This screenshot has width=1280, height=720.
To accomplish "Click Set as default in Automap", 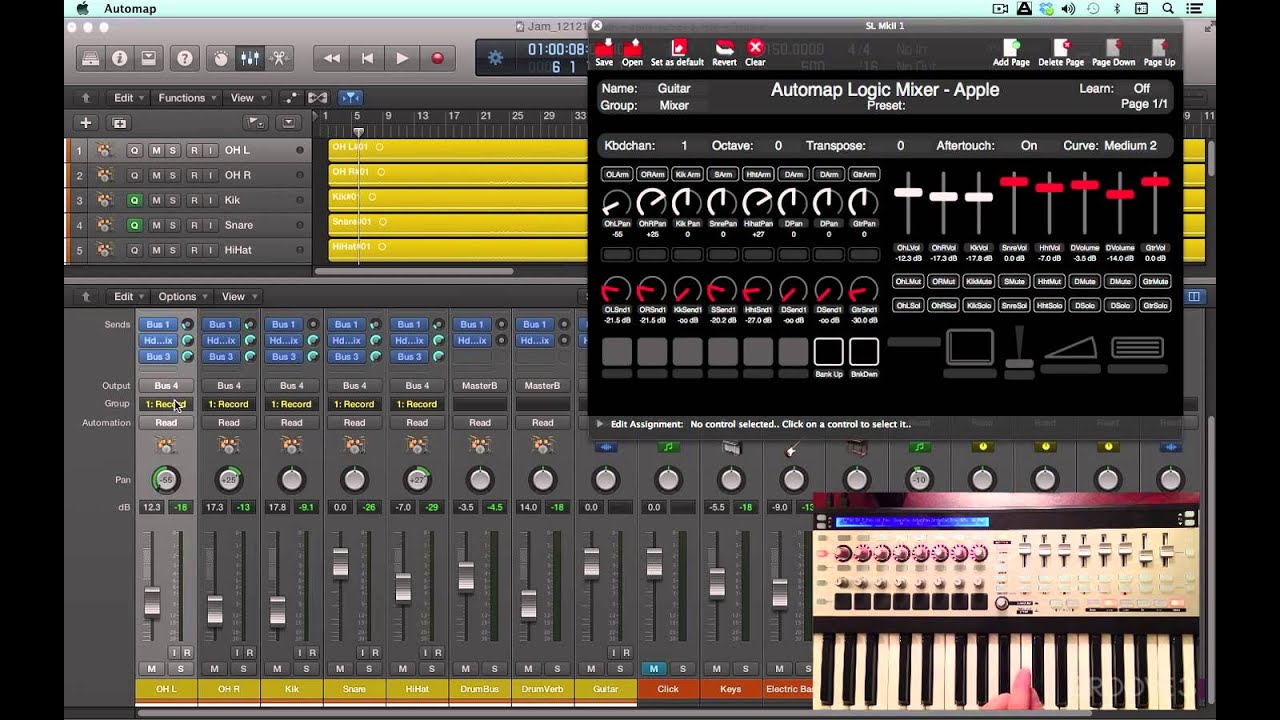I will 678,52.
